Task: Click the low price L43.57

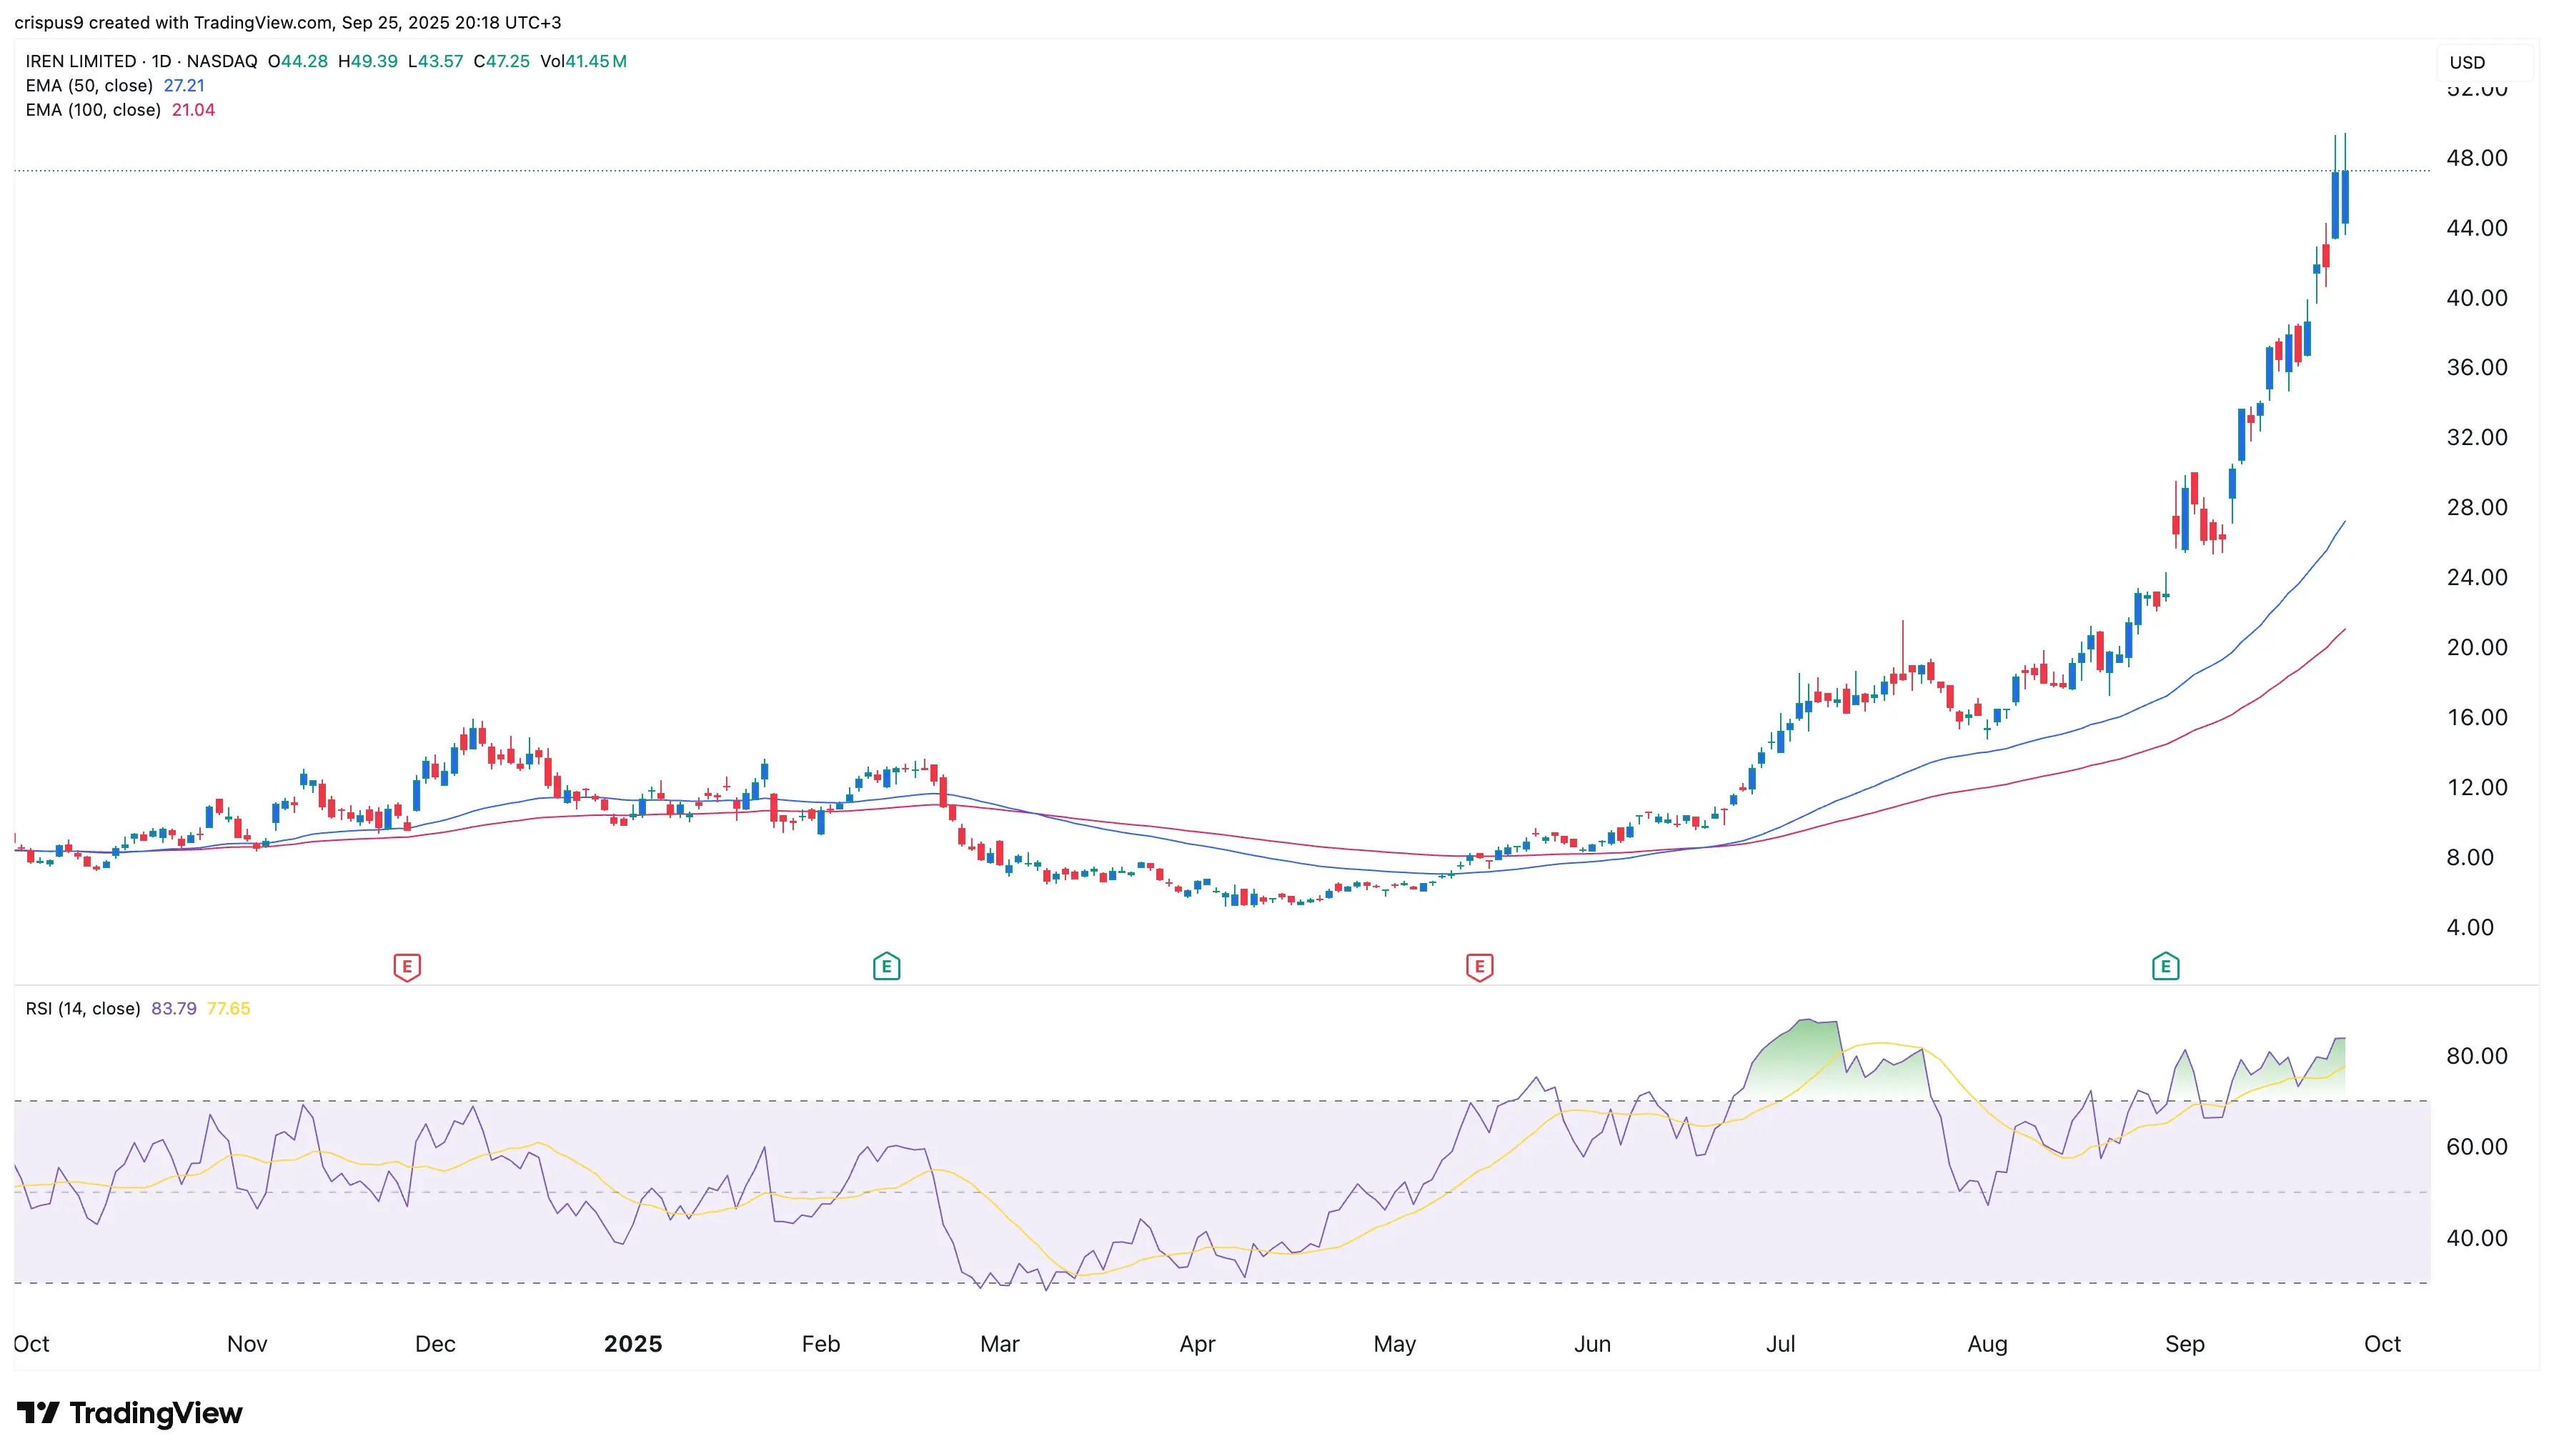Action: (x=436, y=61)
